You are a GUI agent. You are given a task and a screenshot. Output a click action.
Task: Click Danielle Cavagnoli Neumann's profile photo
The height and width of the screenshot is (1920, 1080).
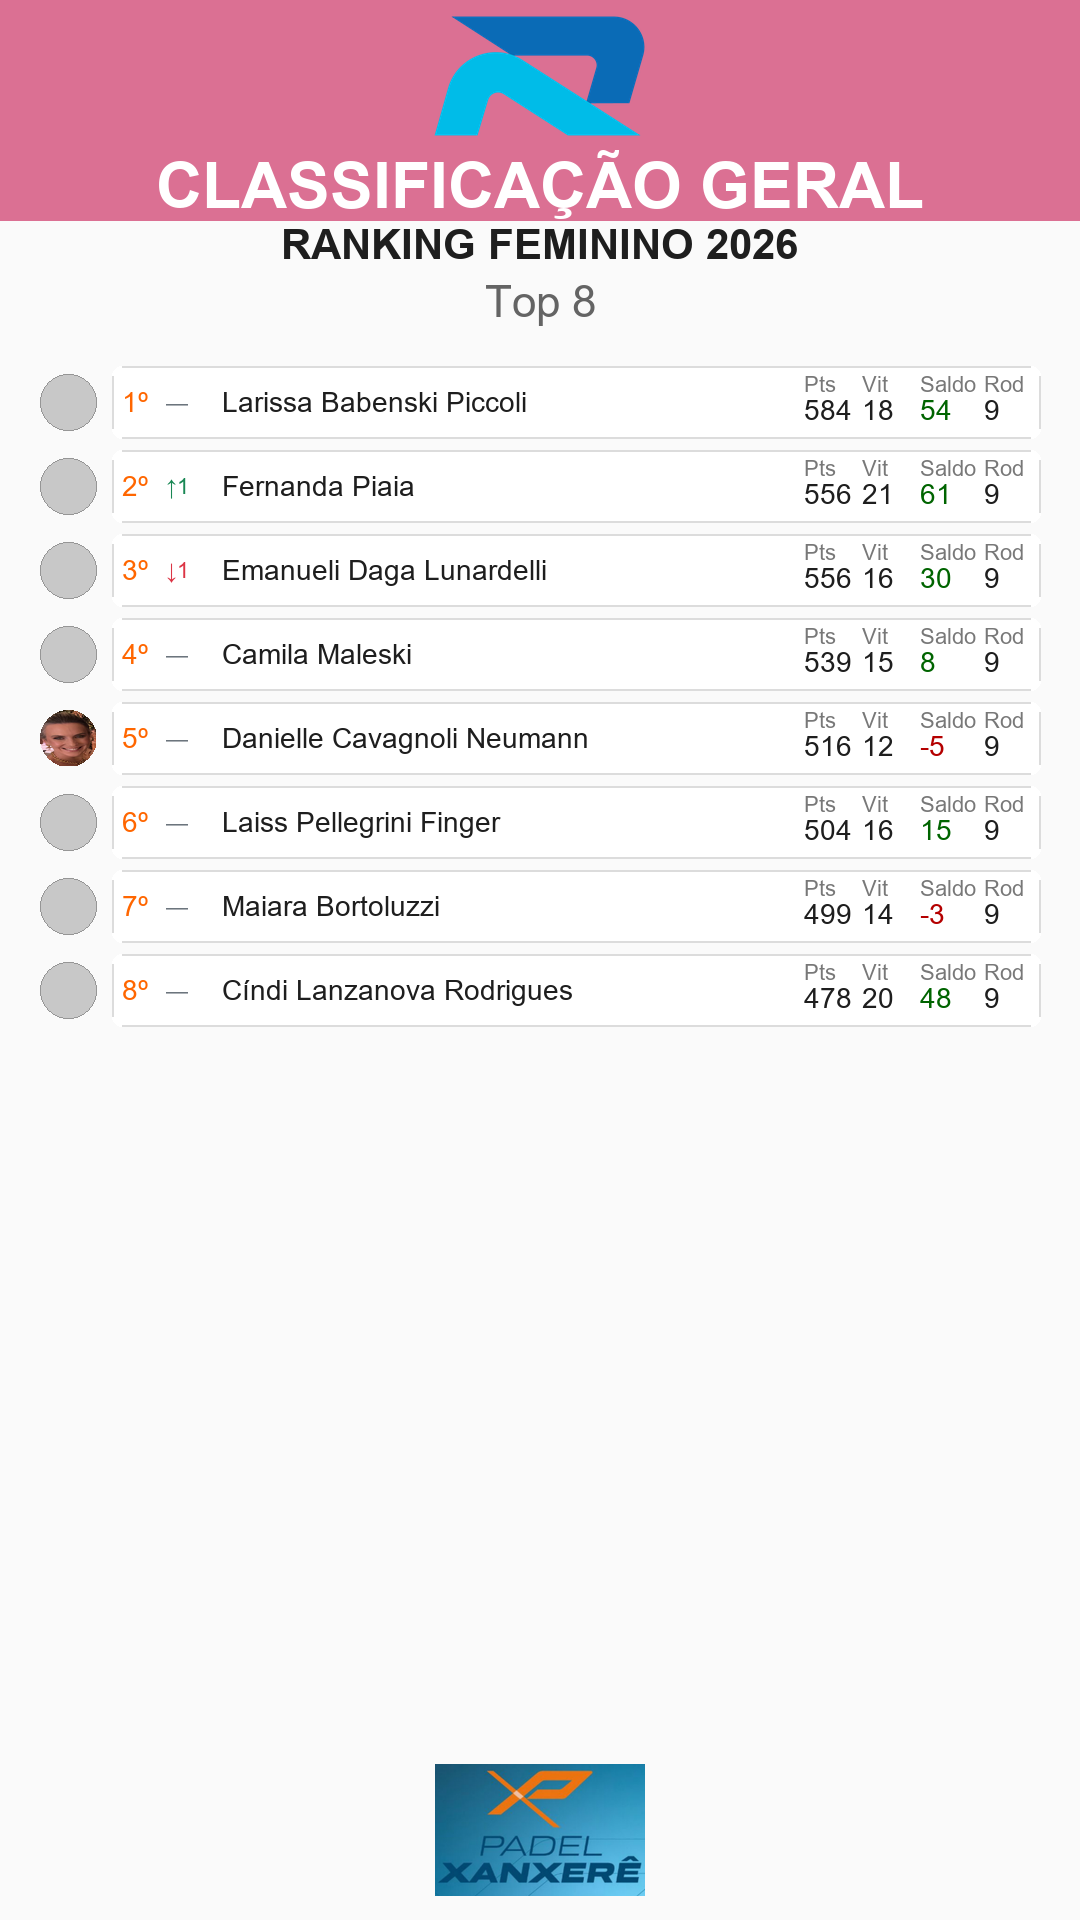(x=68, y=739)
